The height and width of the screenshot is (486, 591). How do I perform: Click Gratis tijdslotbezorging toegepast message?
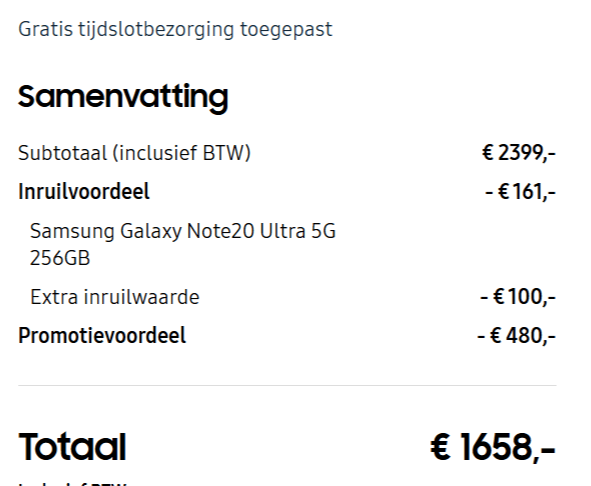click(175, 29)
